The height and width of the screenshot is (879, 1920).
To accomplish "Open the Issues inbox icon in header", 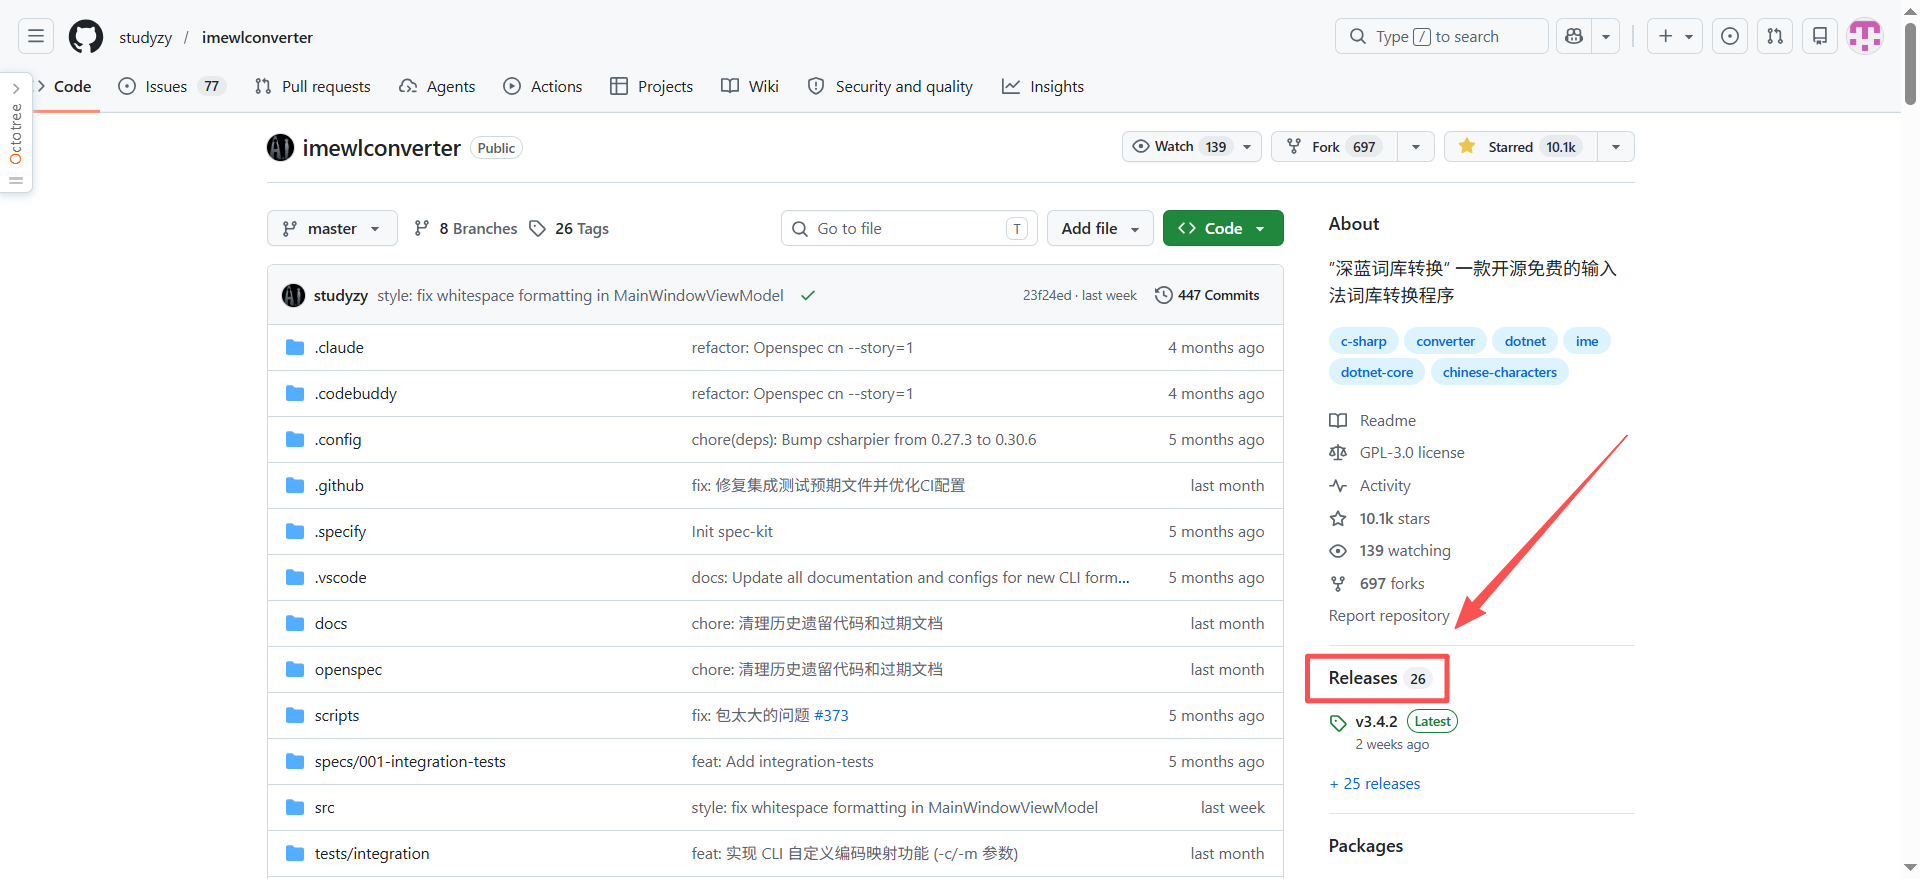I will coord(1730,37).
